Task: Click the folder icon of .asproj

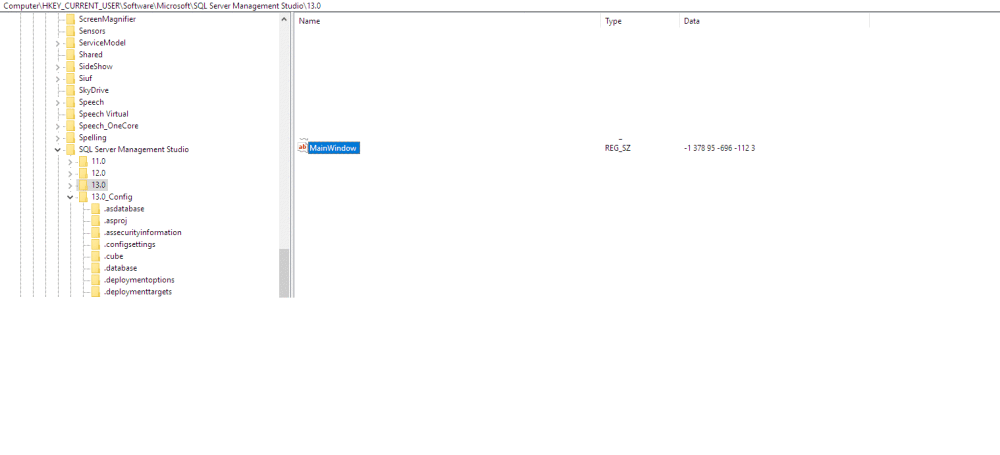Action: click(96, 221)
